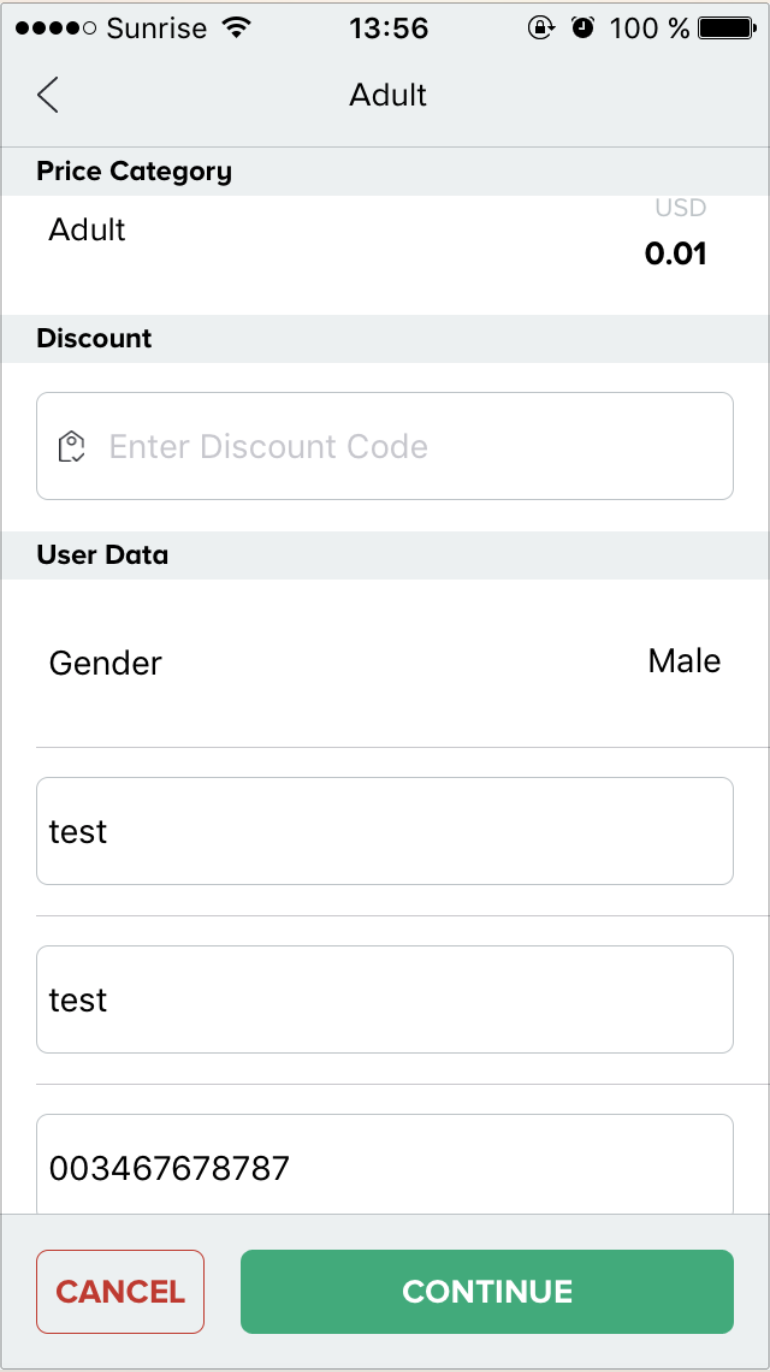Open the Gender selection showing Male
Viewport: 770px width, 1372px height.
(x=684, y=661)
